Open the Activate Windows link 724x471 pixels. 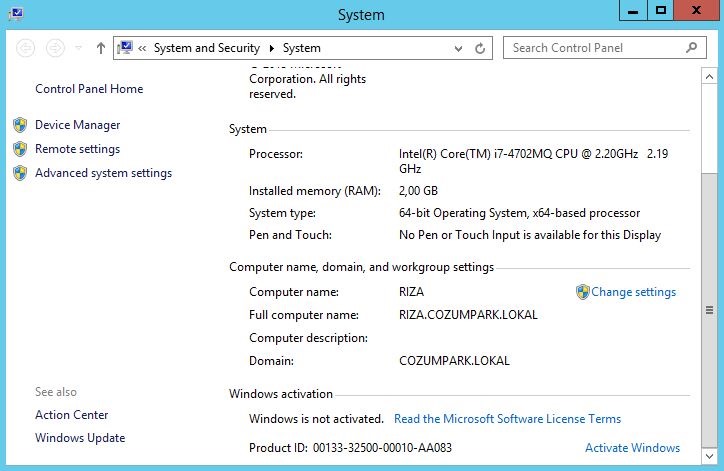tap(632, 447)
